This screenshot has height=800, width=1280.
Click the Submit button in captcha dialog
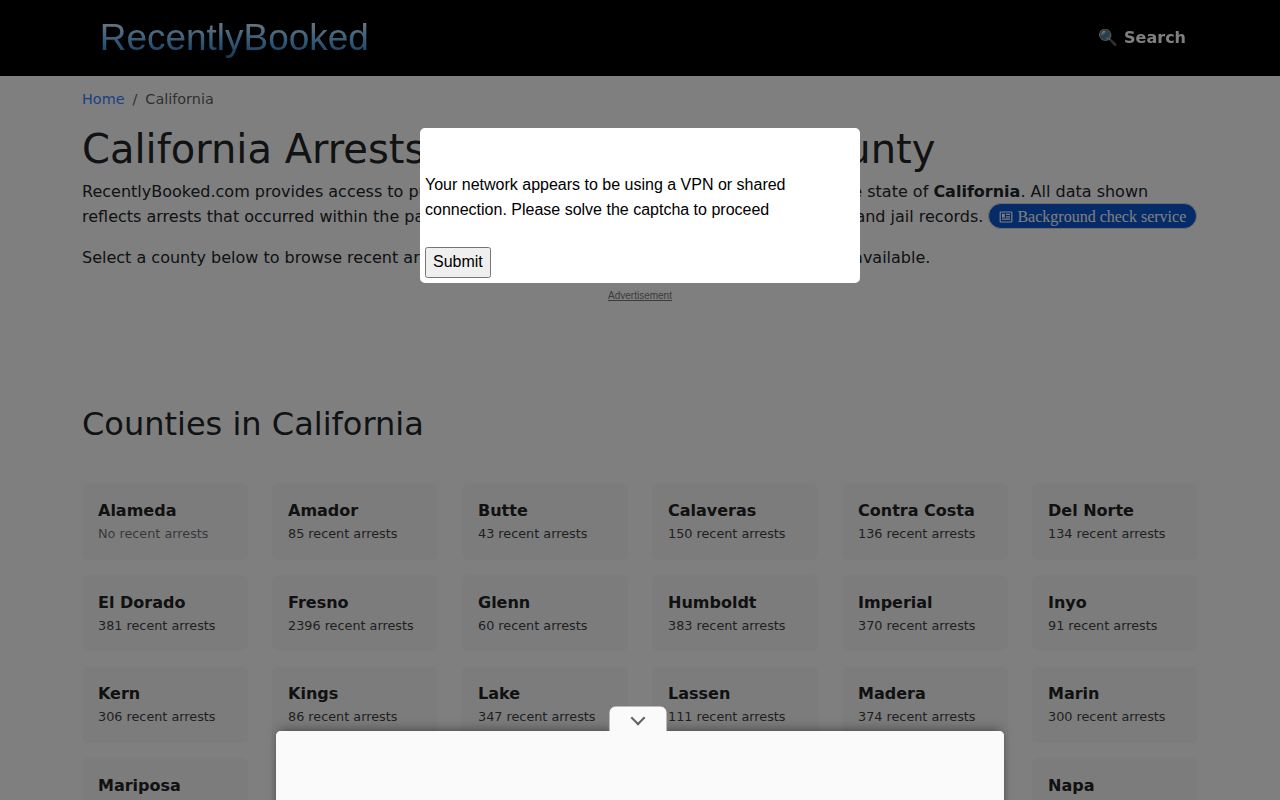tap(458, 262)
